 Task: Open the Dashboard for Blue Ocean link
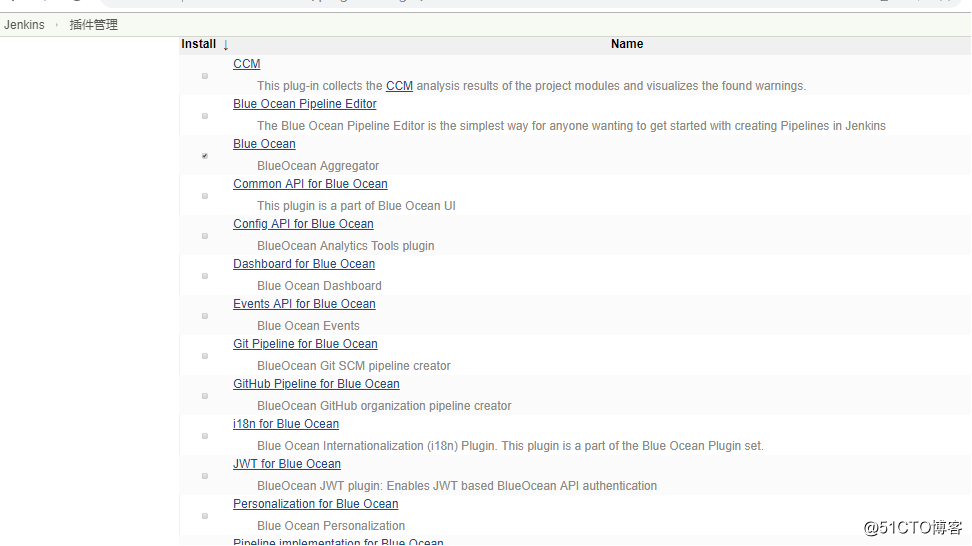pyautogui.click(x=304, y=263)
